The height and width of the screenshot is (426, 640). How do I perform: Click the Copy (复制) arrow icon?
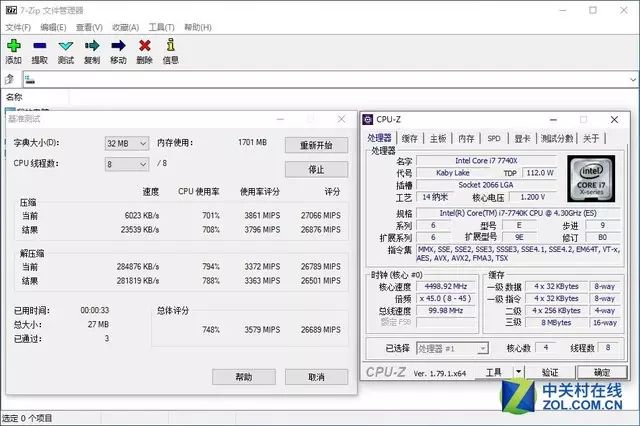coord(92,45)
